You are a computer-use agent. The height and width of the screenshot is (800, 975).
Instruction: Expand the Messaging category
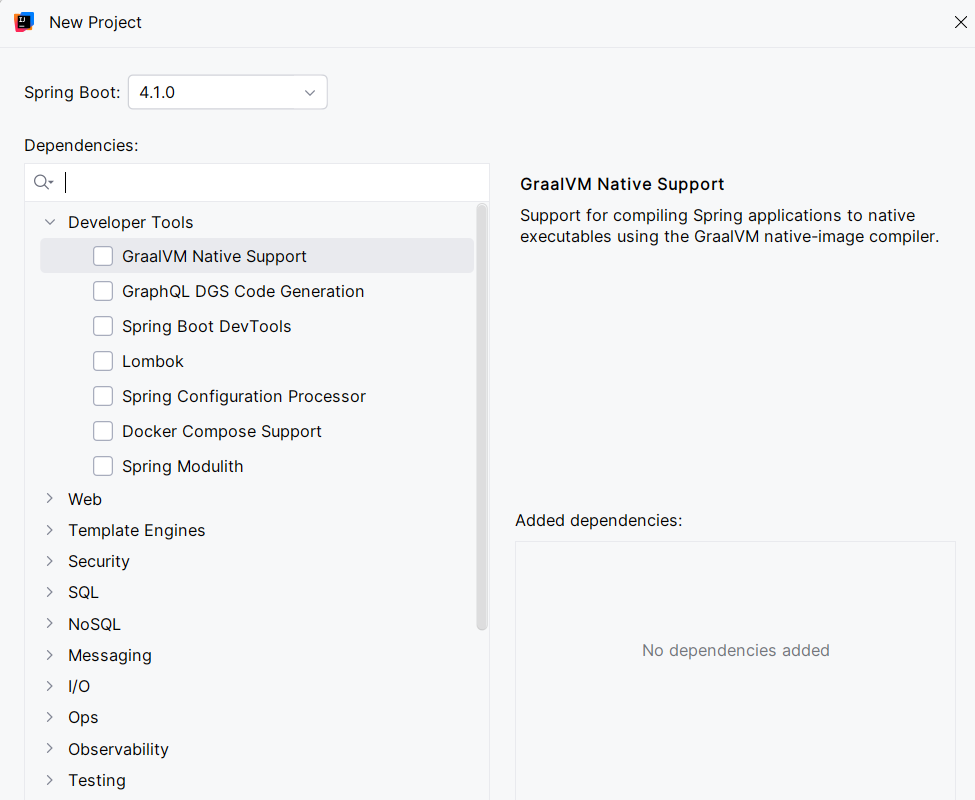click(x=50, y=655)
